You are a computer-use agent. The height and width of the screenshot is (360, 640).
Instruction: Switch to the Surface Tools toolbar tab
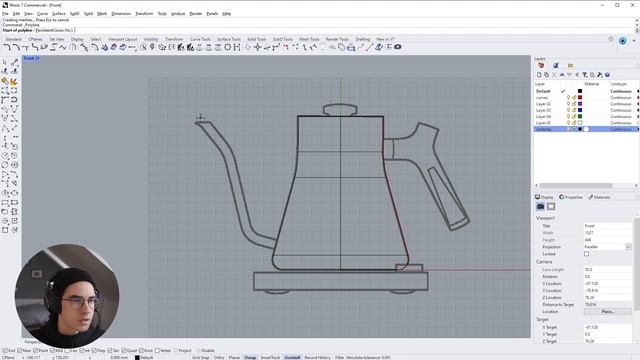(229, 39)
